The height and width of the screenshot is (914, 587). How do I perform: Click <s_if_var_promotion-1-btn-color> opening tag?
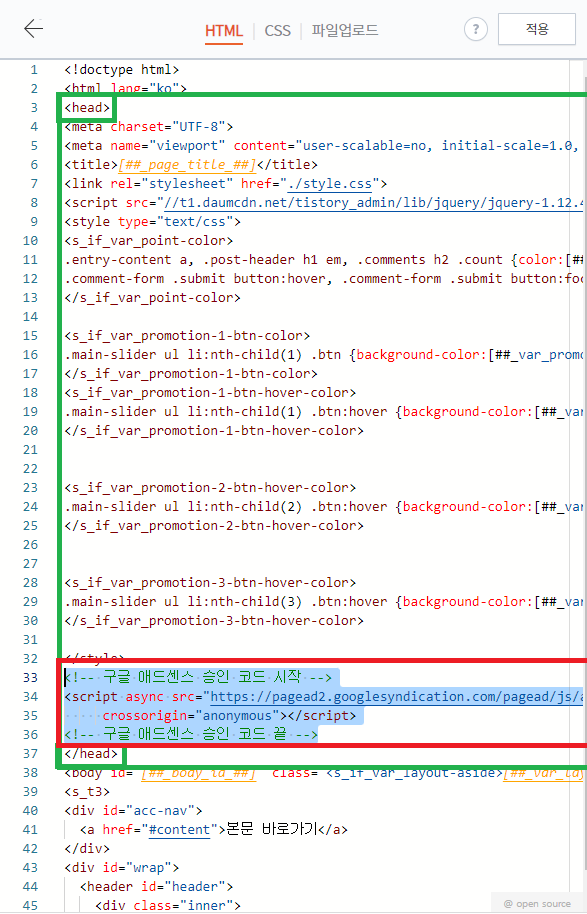(x=187, y=336)
